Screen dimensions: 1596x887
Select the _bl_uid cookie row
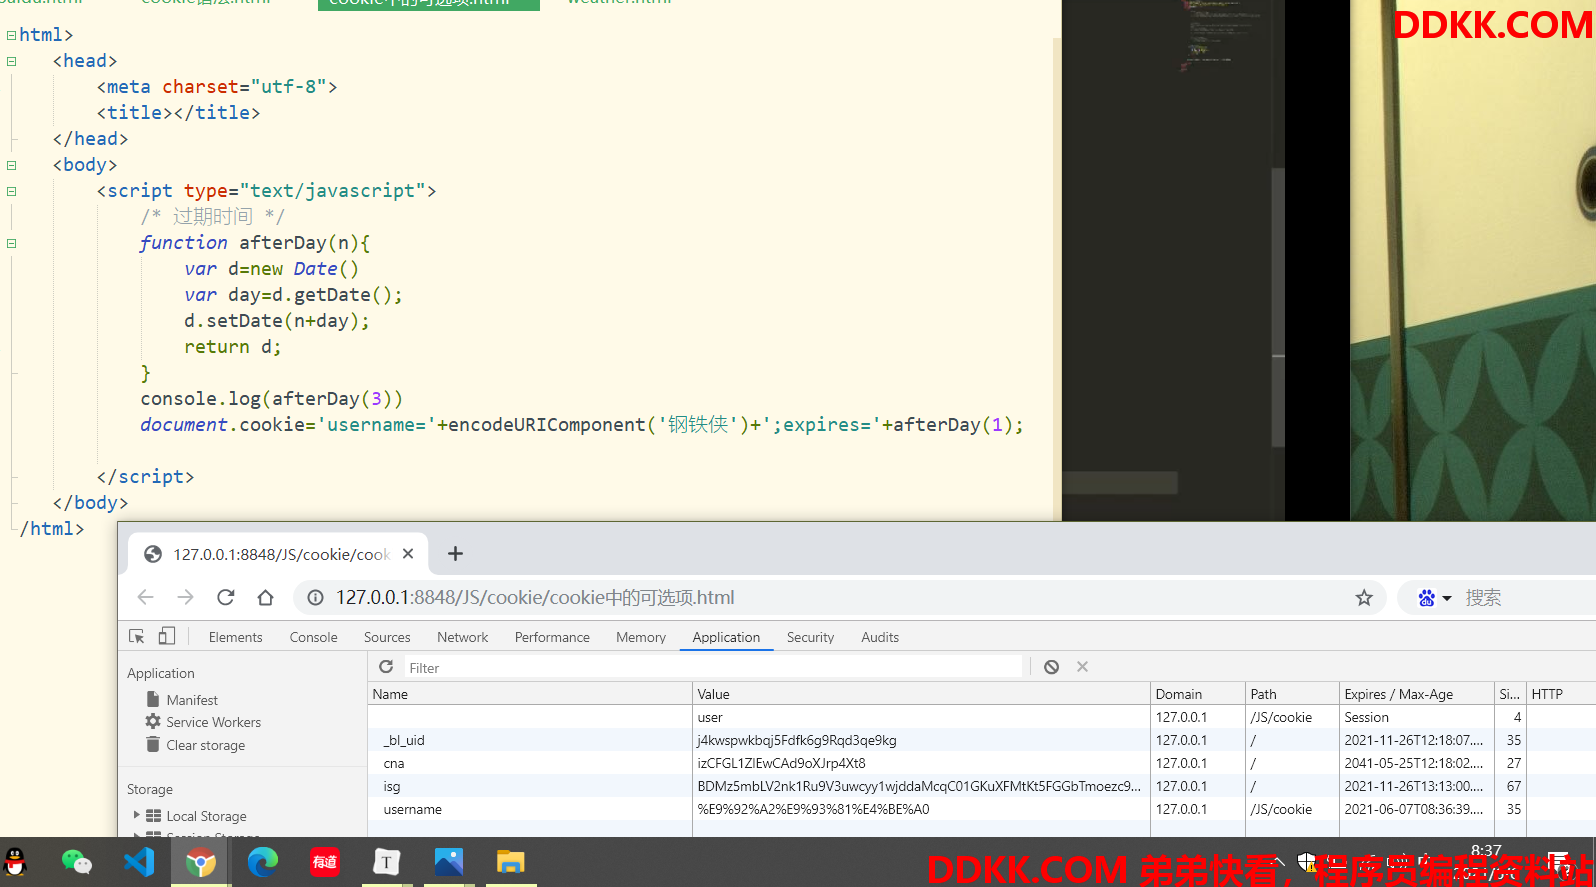(x=981, y=740)
